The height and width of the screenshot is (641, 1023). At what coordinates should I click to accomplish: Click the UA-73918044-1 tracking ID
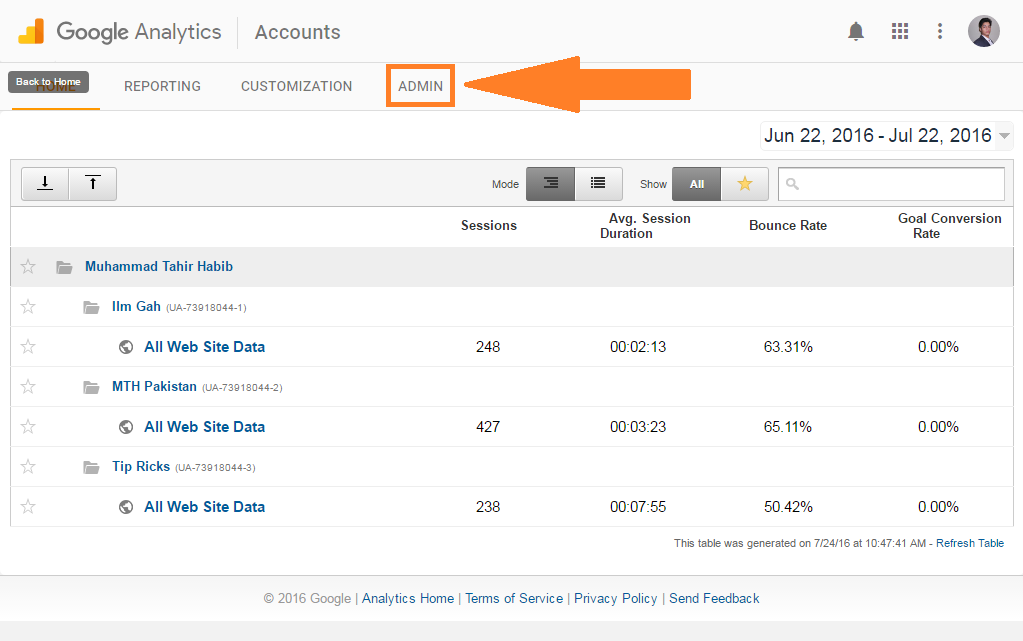pyautogui.click(x=206, y=307)
